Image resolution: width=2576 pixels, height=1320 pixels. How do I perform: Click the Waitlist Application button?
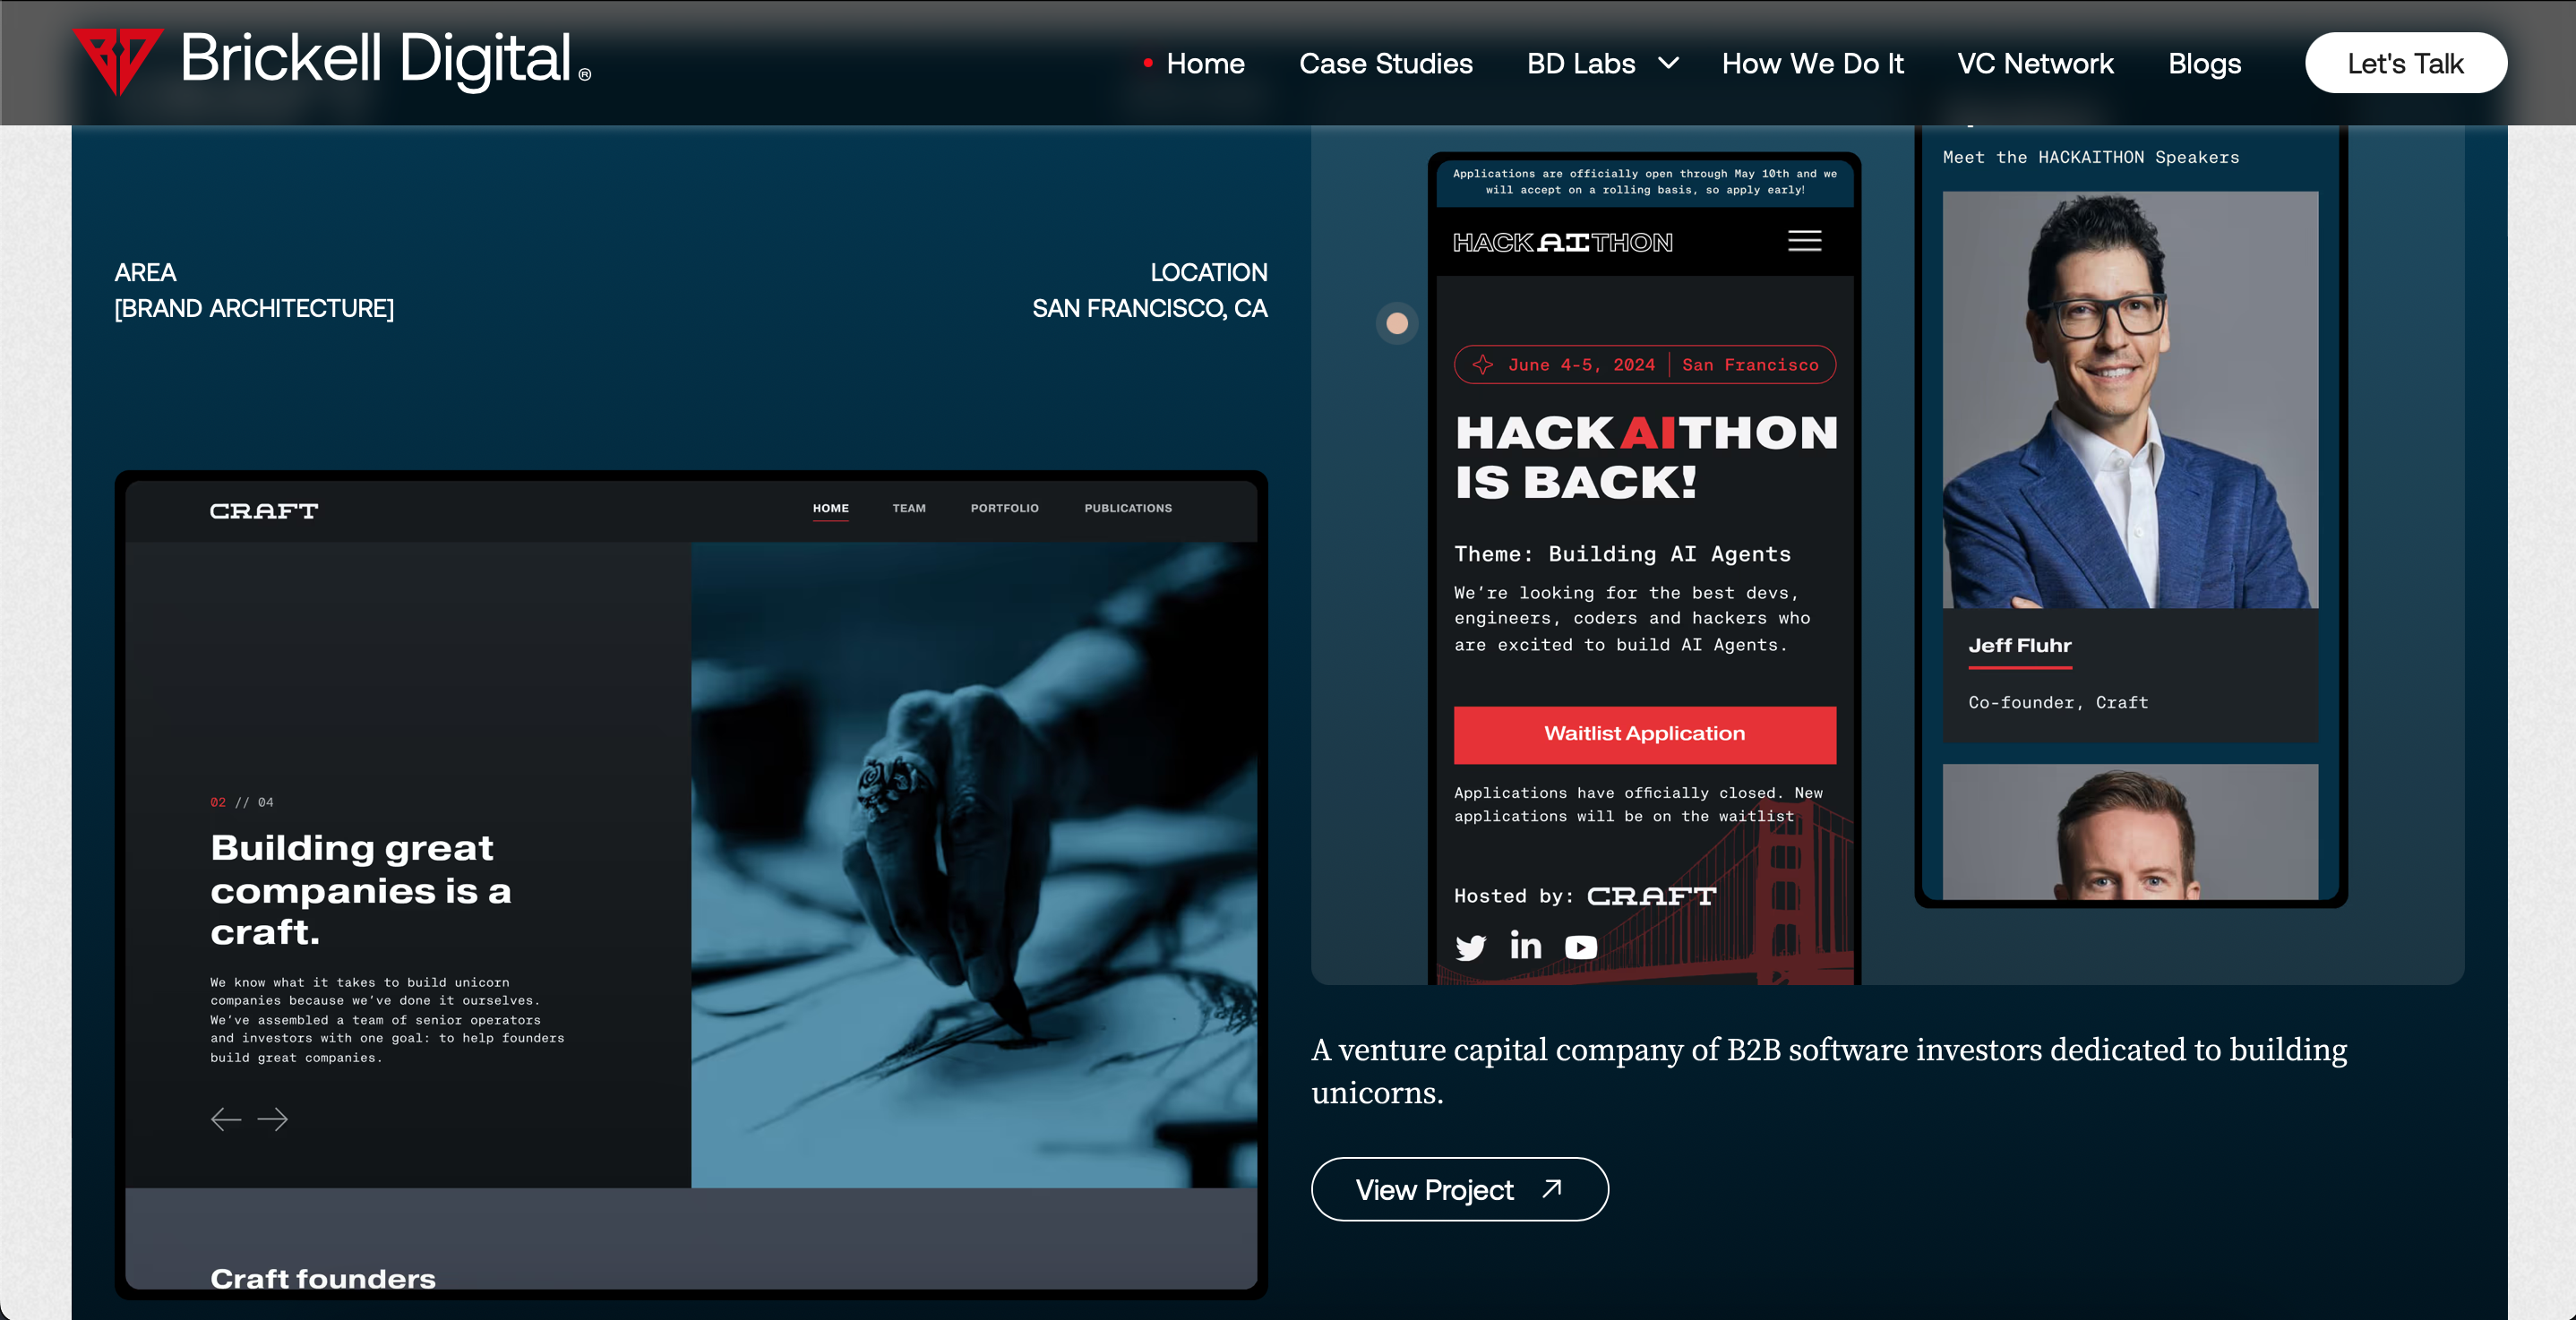(1644, 734)
